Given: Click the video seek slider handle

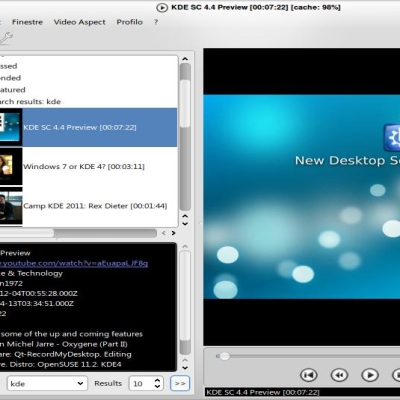Looking at the screenshot, I should [x=225, y=356].
